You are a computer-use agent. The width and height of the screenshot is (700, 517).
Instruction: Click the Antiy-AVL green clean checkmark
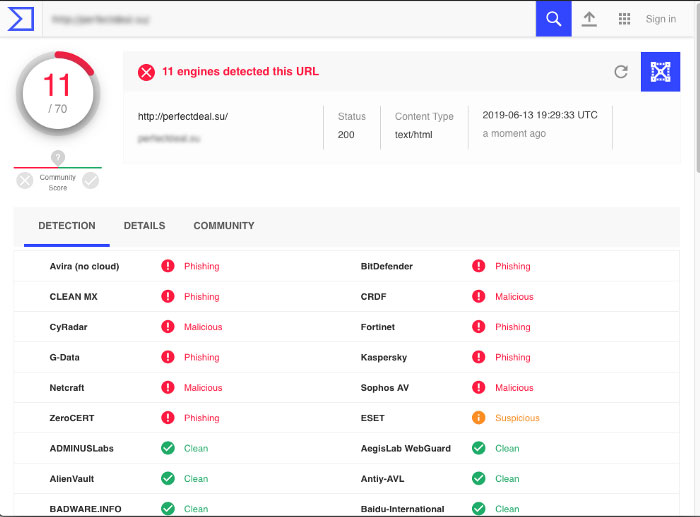(x=479, y=479)
